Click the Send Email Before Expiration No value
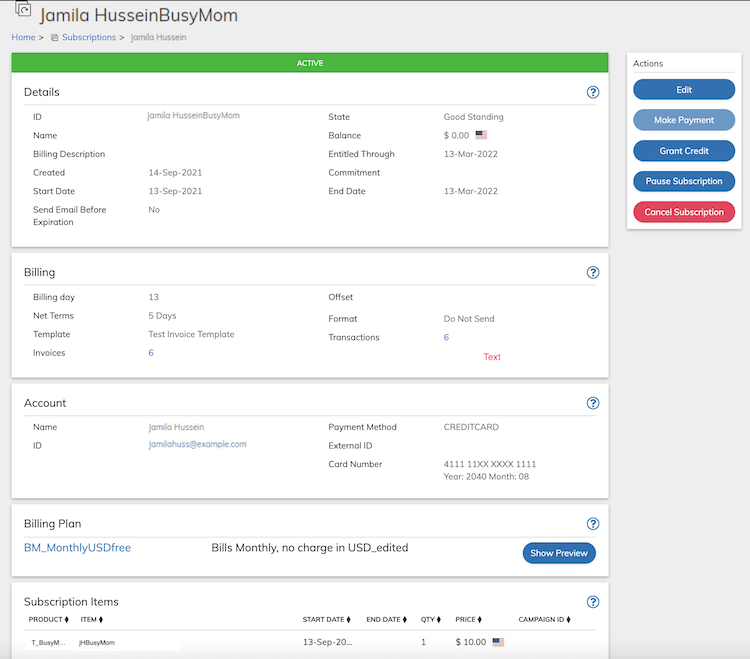Viewport: 750px width, 659px height. point(154,209)
